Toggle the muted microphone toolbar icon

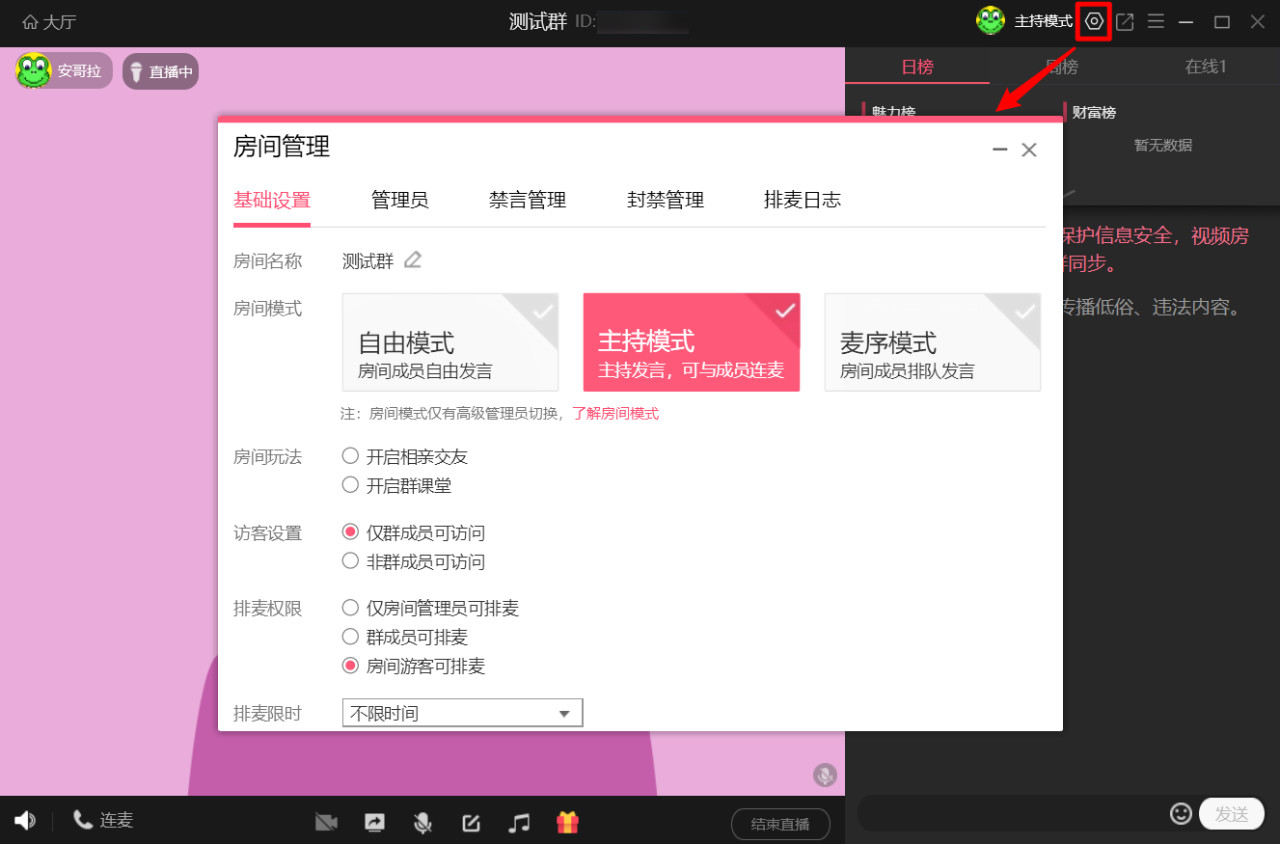[423, 823]
